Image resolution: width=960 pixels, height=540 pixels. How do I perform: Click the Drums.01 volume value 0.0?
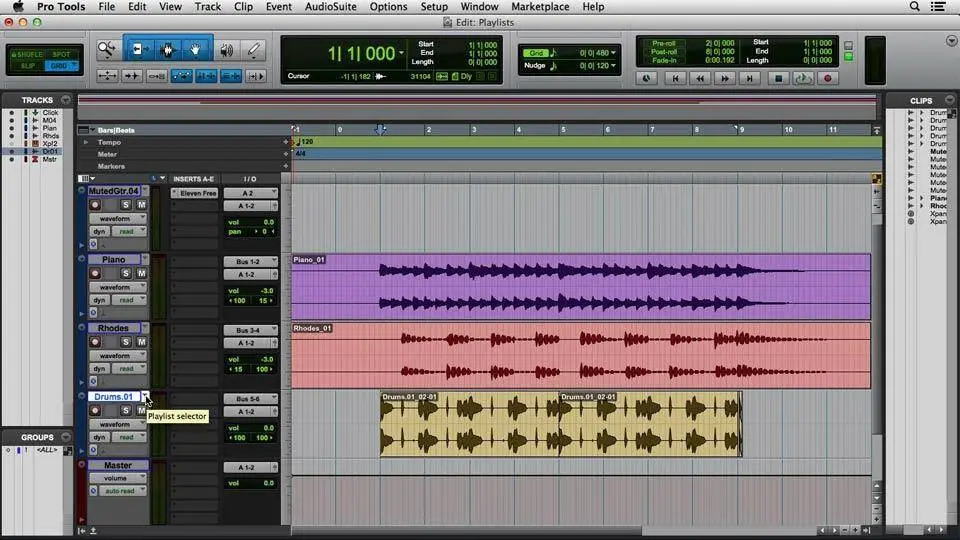pos(268,428)
